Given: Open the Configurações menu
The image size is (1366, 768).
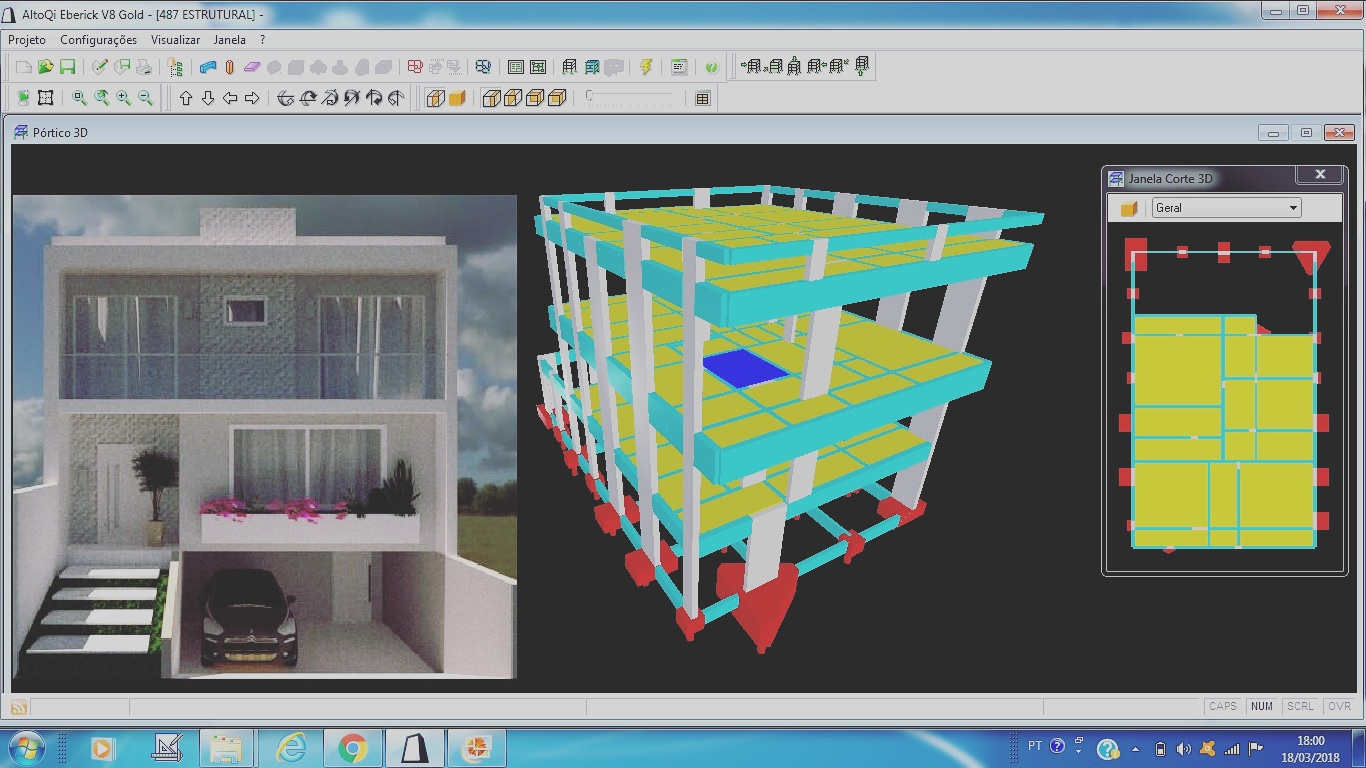Looking at the screenshot, I should [98, 40].
